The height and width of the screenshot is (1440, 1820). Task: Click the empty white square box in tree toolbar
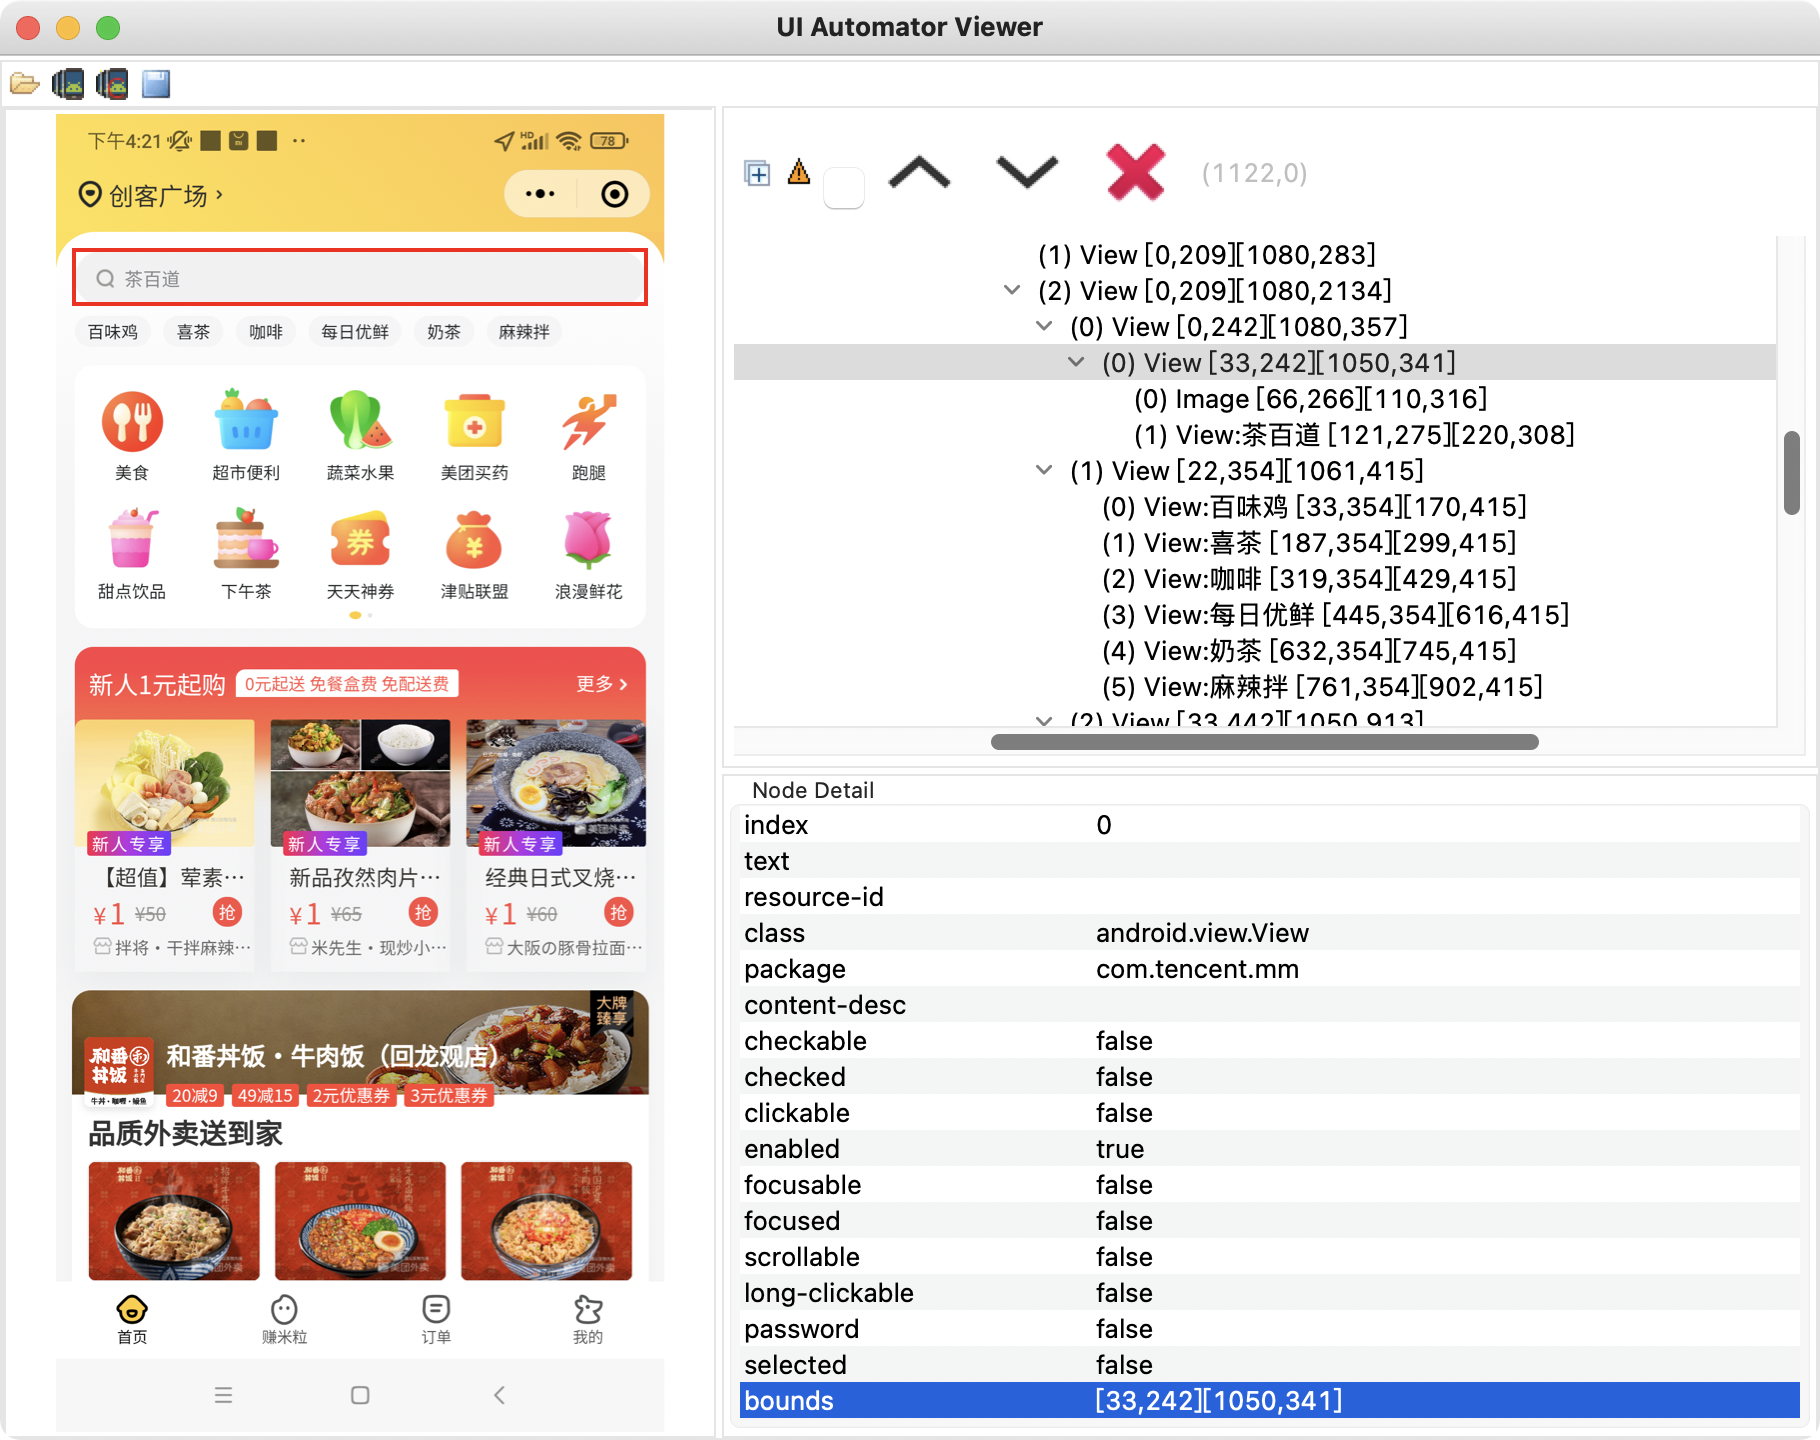coord(843,188)
